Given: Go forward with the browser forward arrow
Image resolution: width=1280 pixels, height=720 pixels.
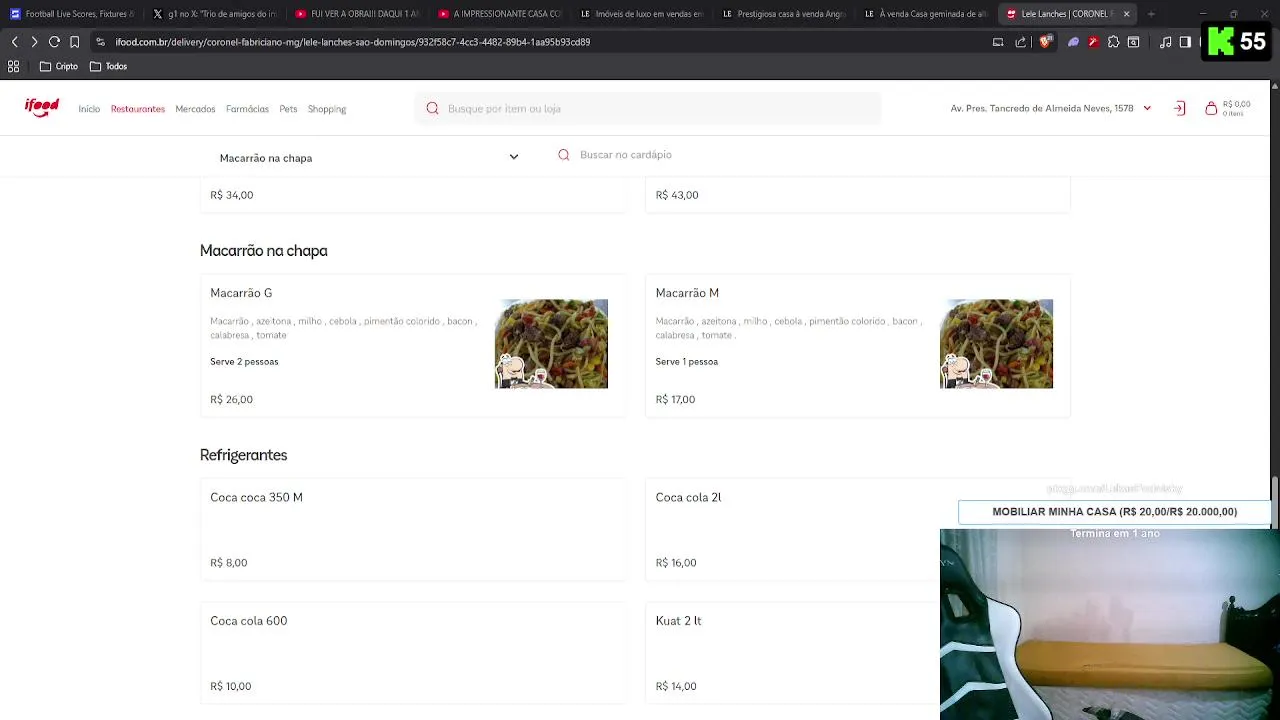Looking at the screenshot, I should pos(34,42).
